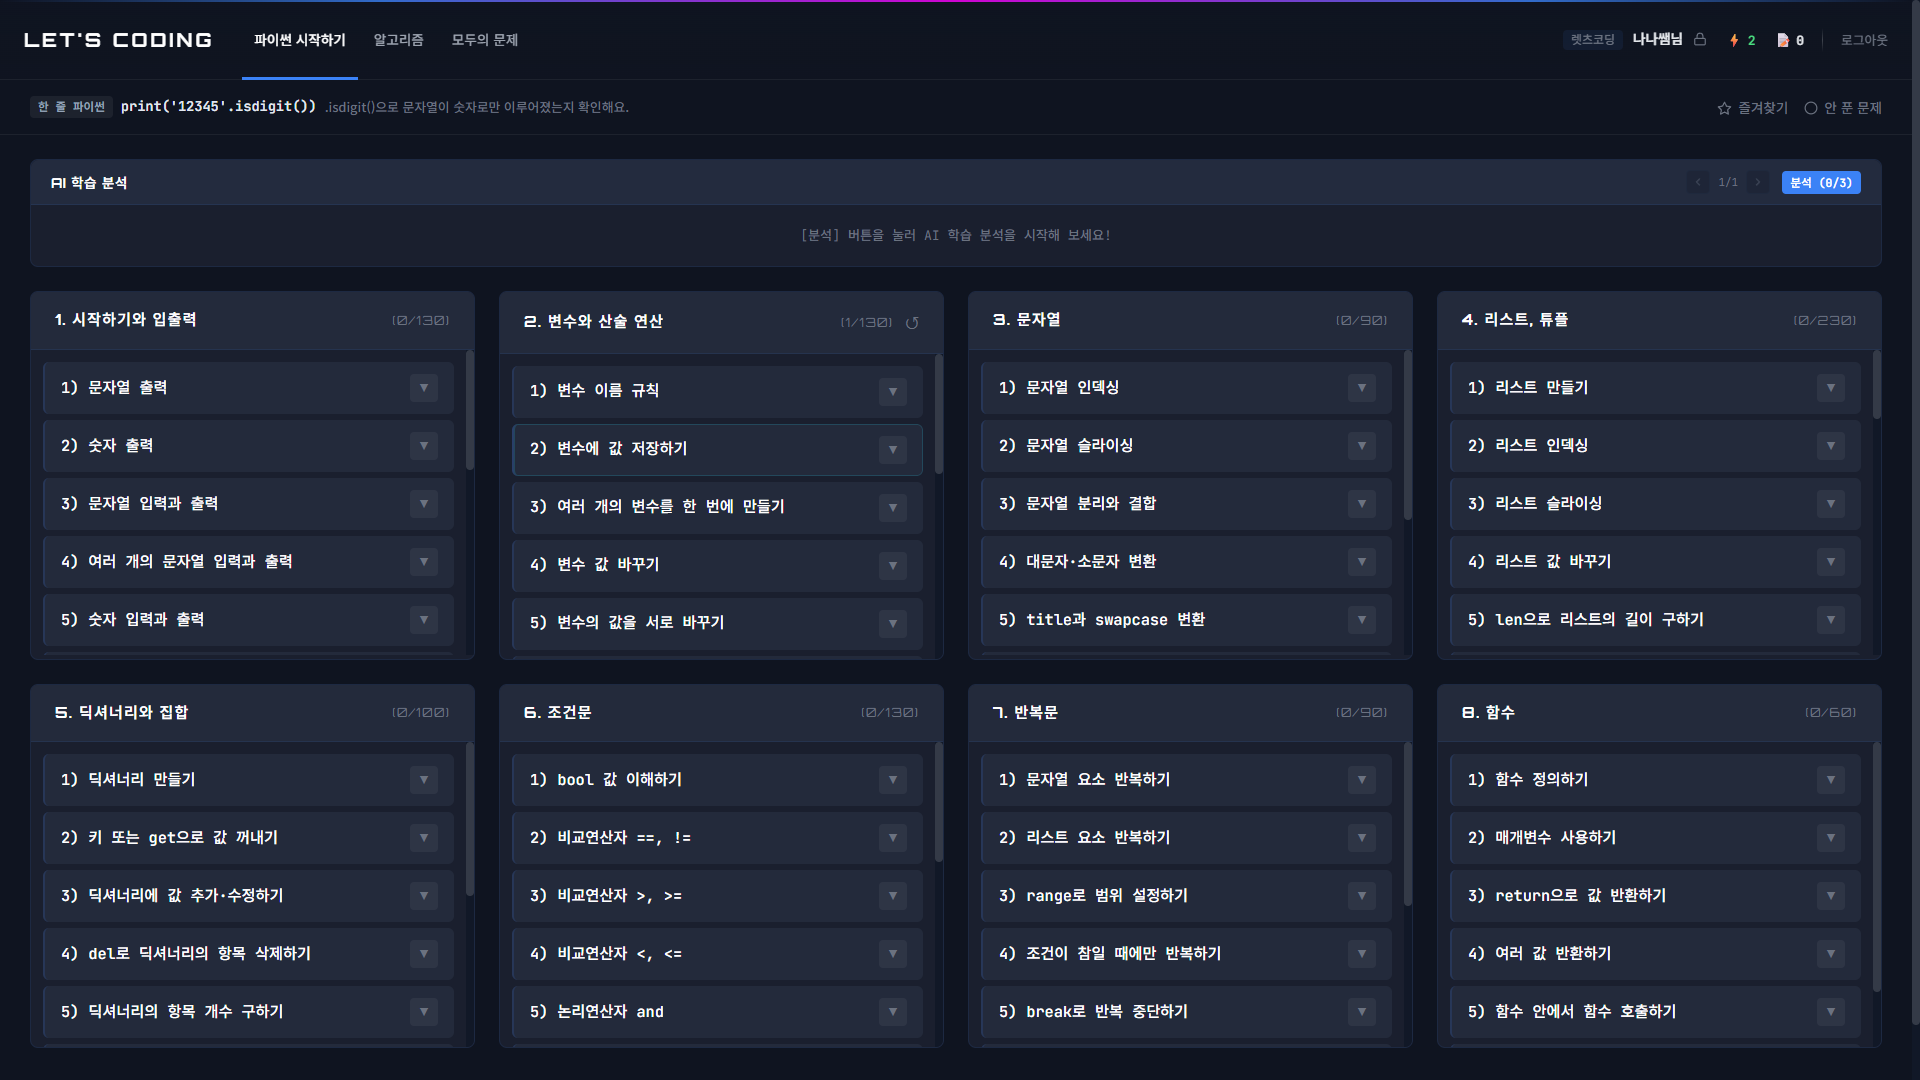This screenshot has width=1920, height=1080.
Task: Open the 모두의 문제 tab
Action: (484, 40)
